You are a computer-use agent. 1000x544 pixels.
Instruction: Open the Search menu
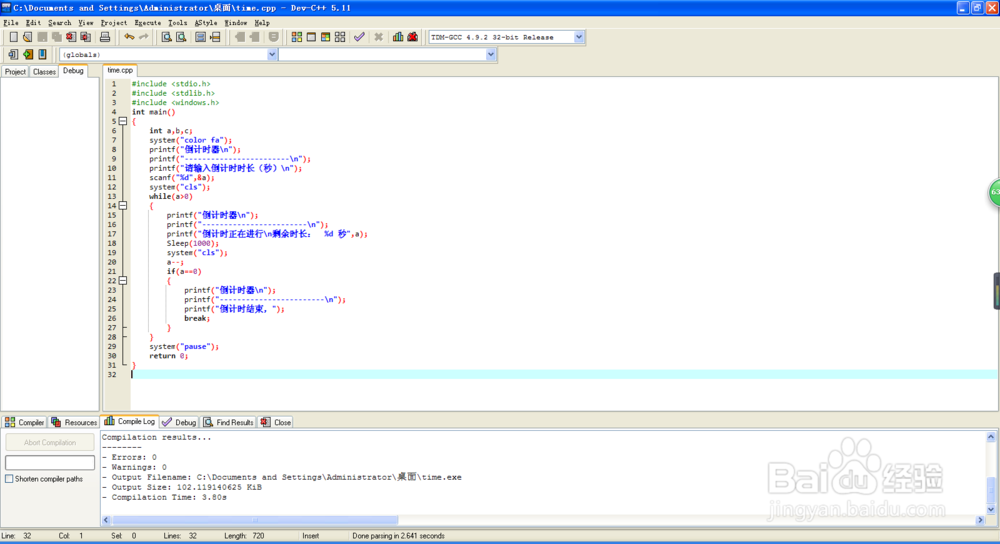tap(59, 22)
